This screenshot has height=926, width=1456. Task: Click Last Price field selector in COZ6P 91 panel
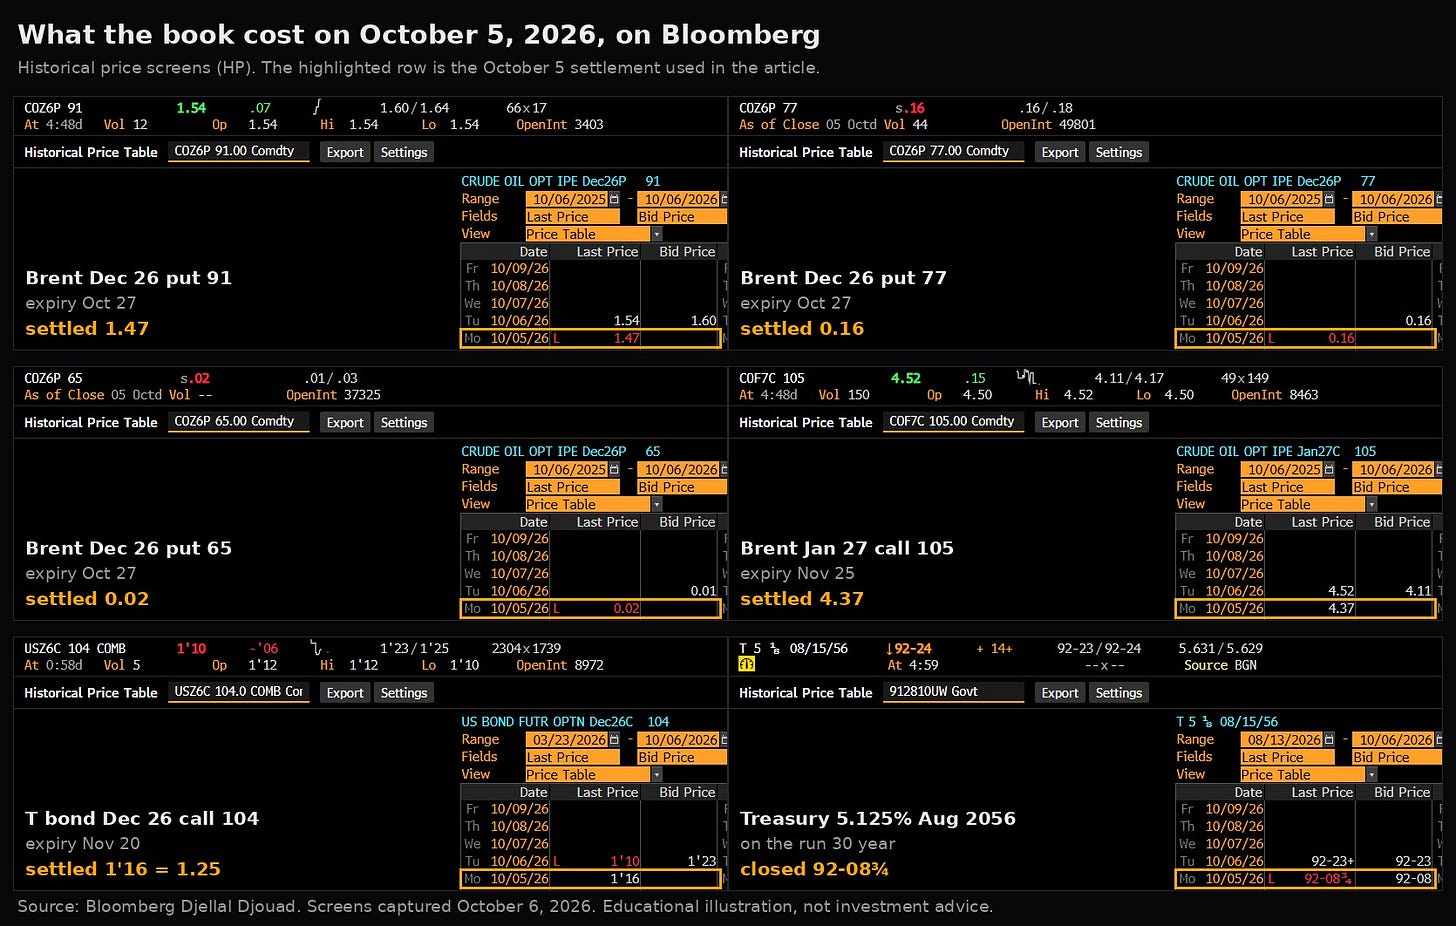pos(573,217)
